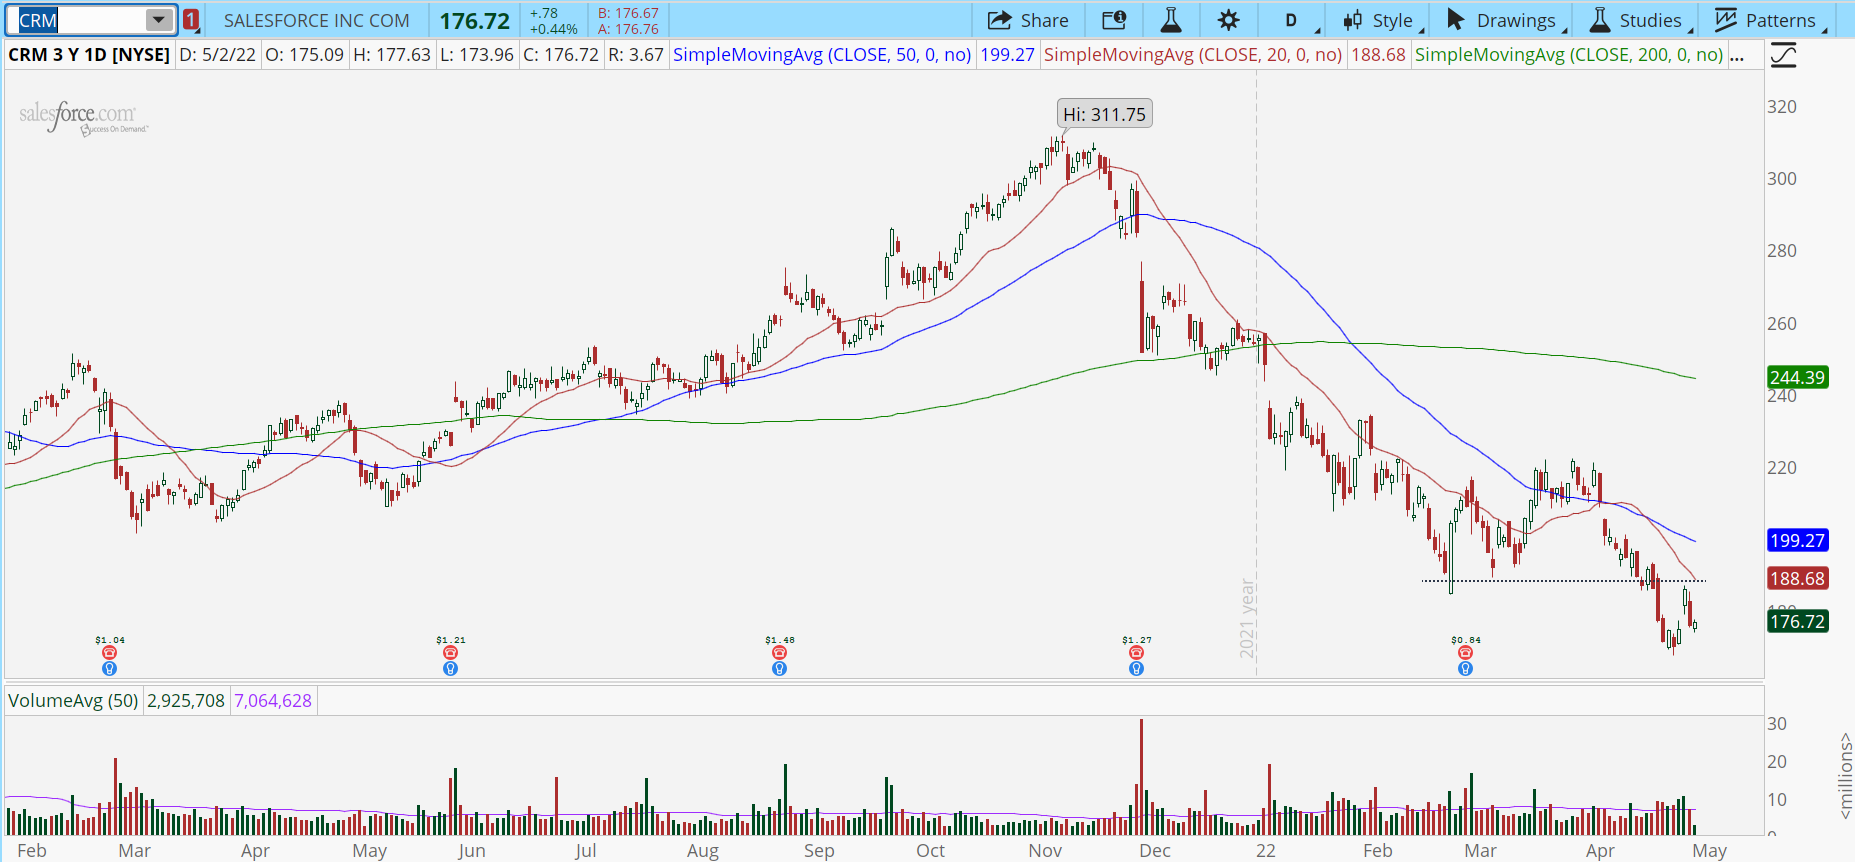Click the VolumeAvg (50) study label
1855x862 pixels.
coord(73,700)
